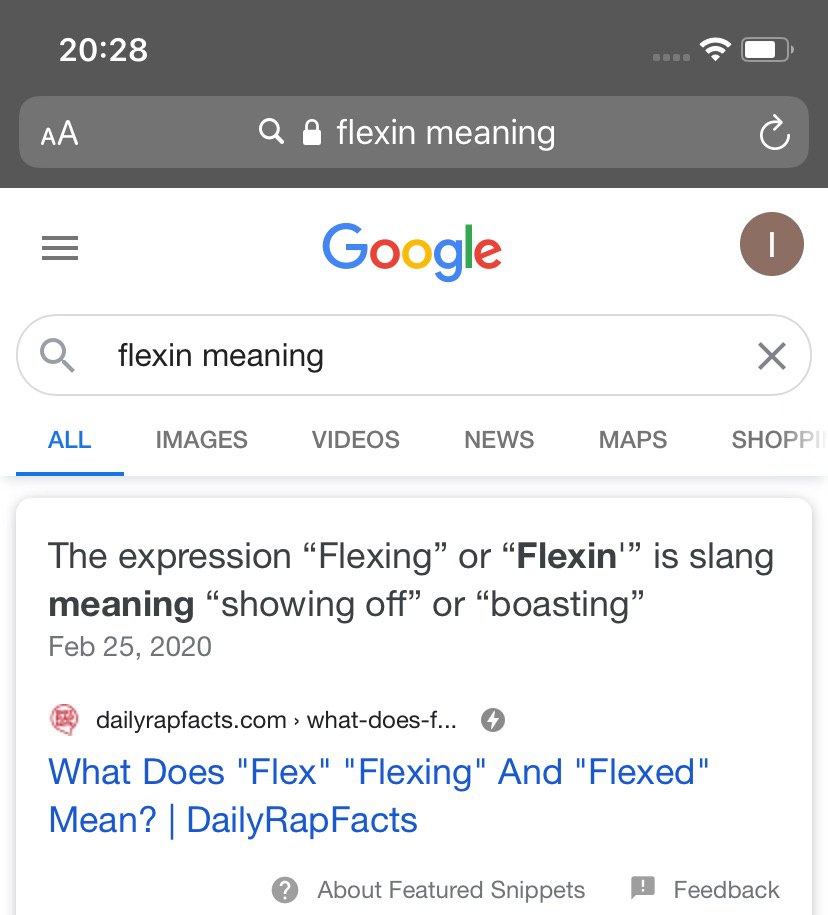
Task: Switch to the VIDEOS tab
Action: click(x=355, y=440)
